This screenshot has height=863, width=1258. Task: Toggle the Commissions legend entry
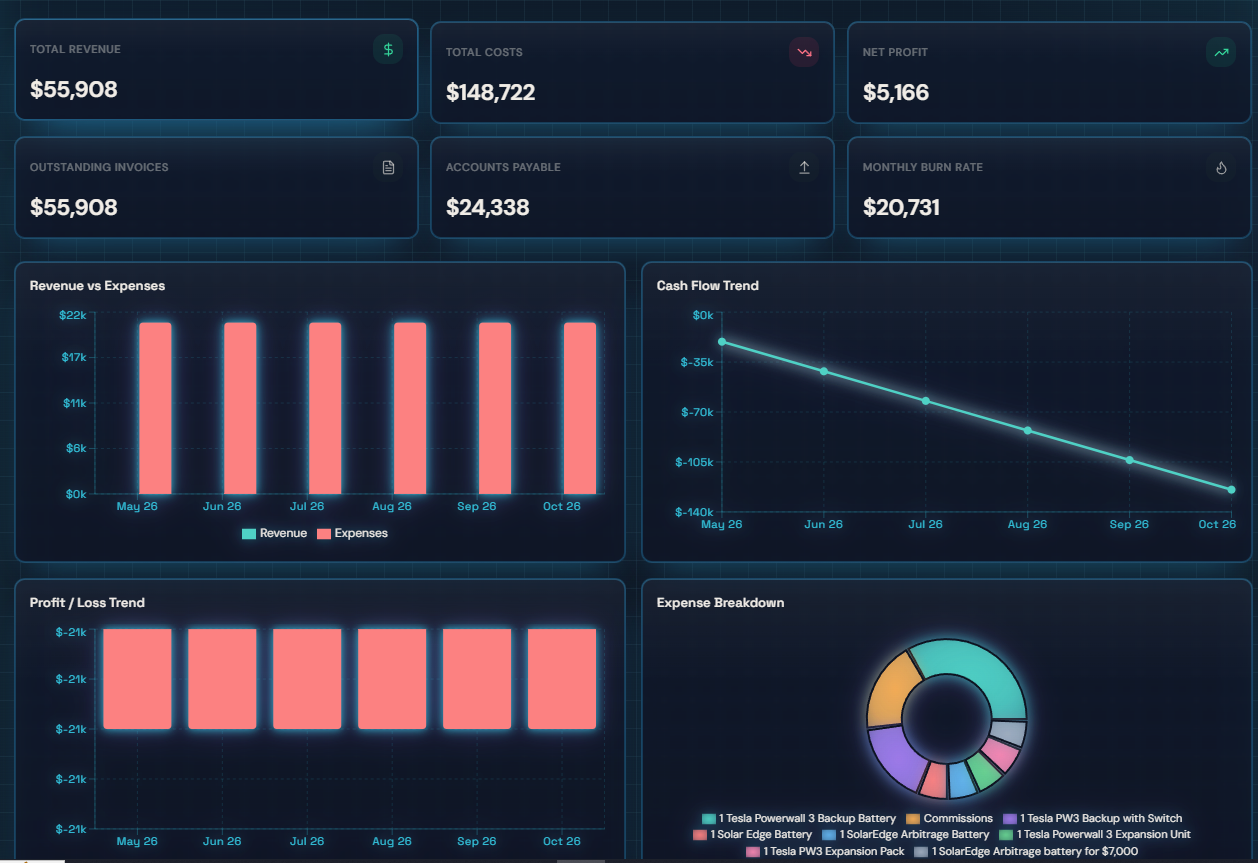(x=949, y=818)
